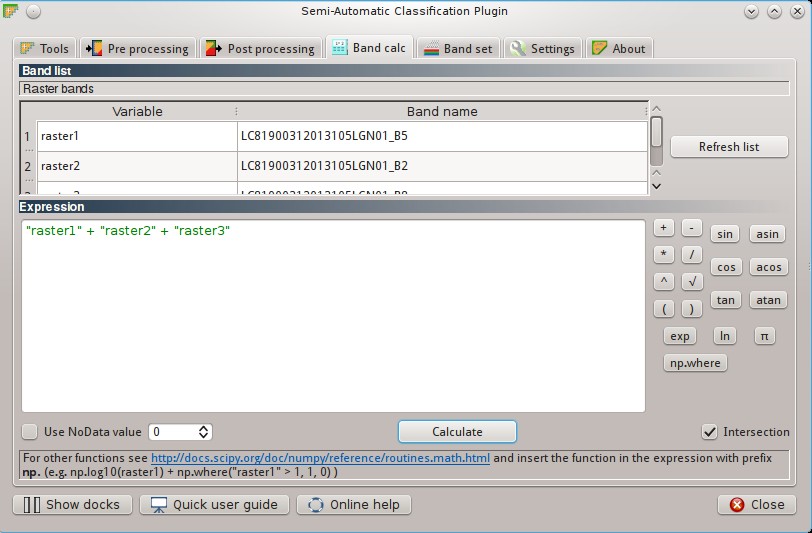Click Show docks button
The width and height of the screenshot is (812, 533).
tap(72, 505)
